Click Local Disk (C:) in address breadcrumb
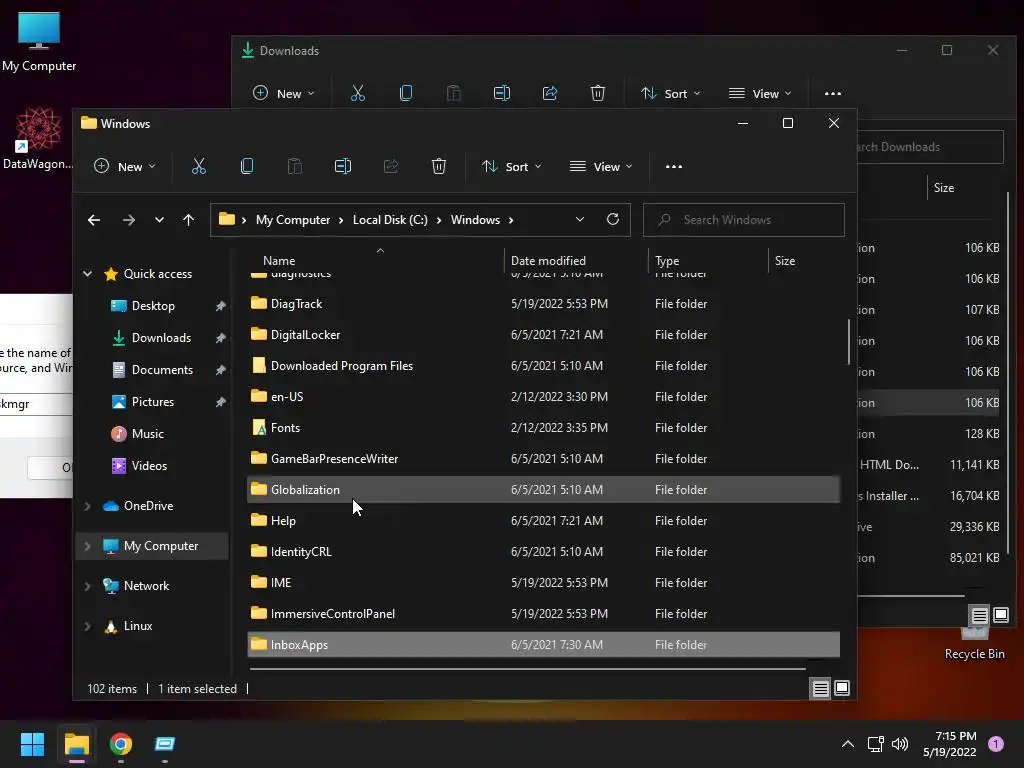1024x768 pixels. pyautogui.click(x=390, y=220)
